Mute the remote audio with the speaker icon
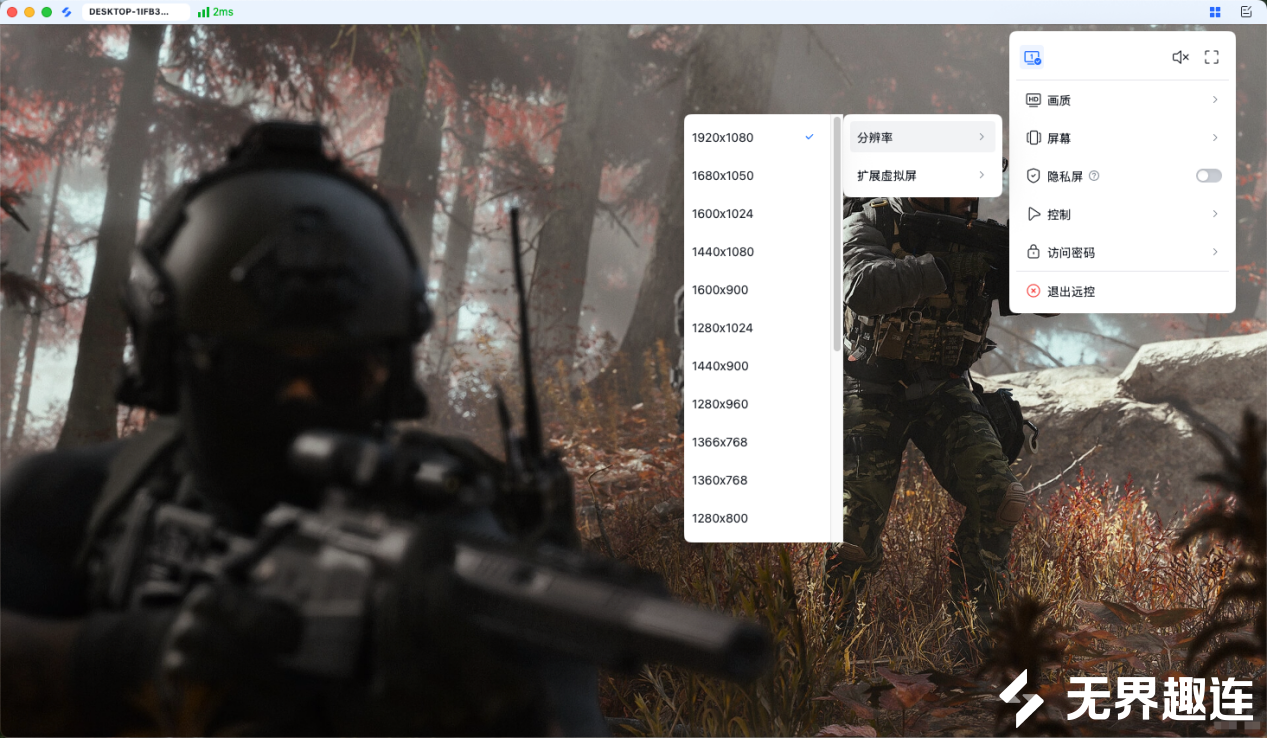This screenshot has width=1267, height=738. pyautogui.click(x=1180, y=58)
